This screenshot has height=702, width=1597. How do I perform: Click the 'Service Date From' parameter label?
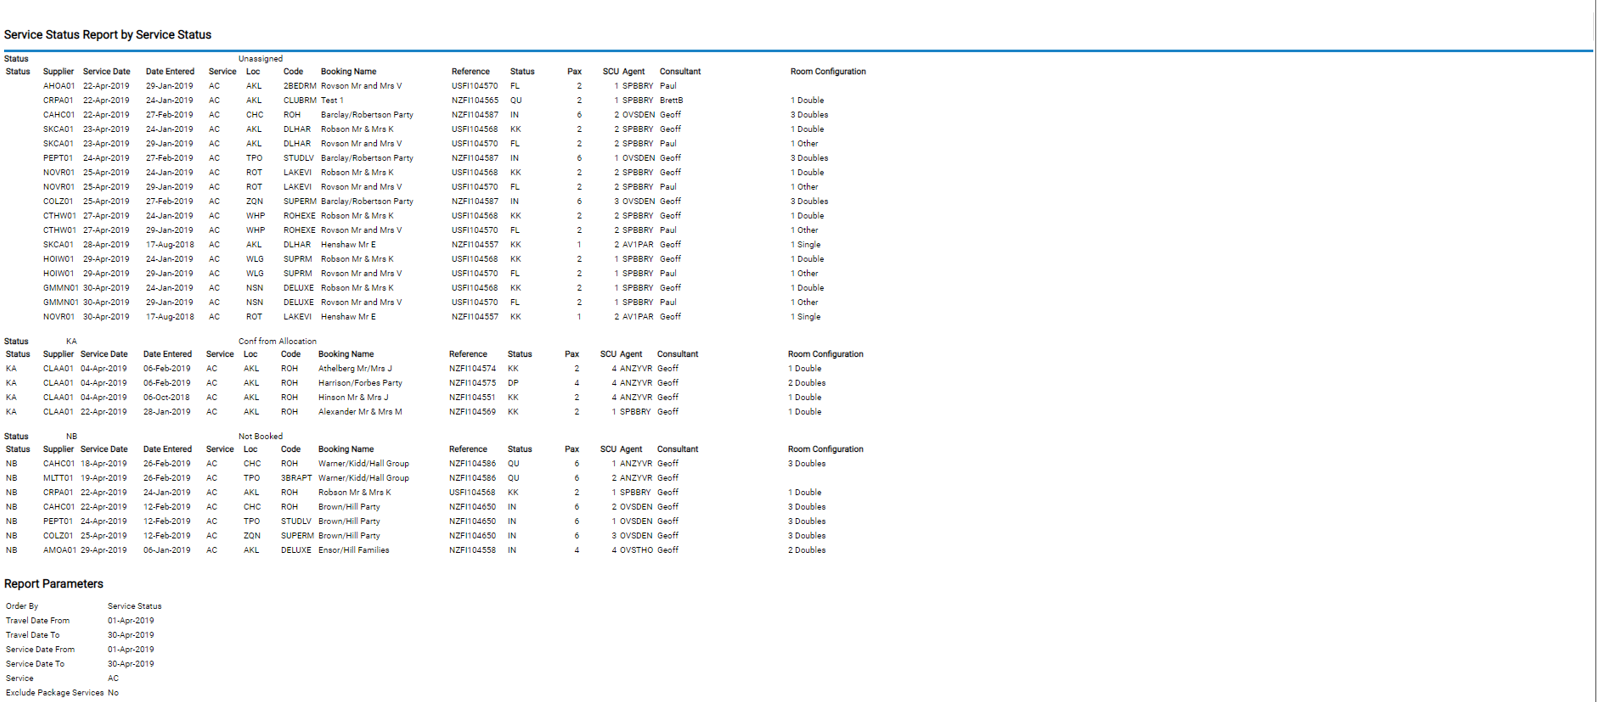pyautogui.click(x=40, y=650)
